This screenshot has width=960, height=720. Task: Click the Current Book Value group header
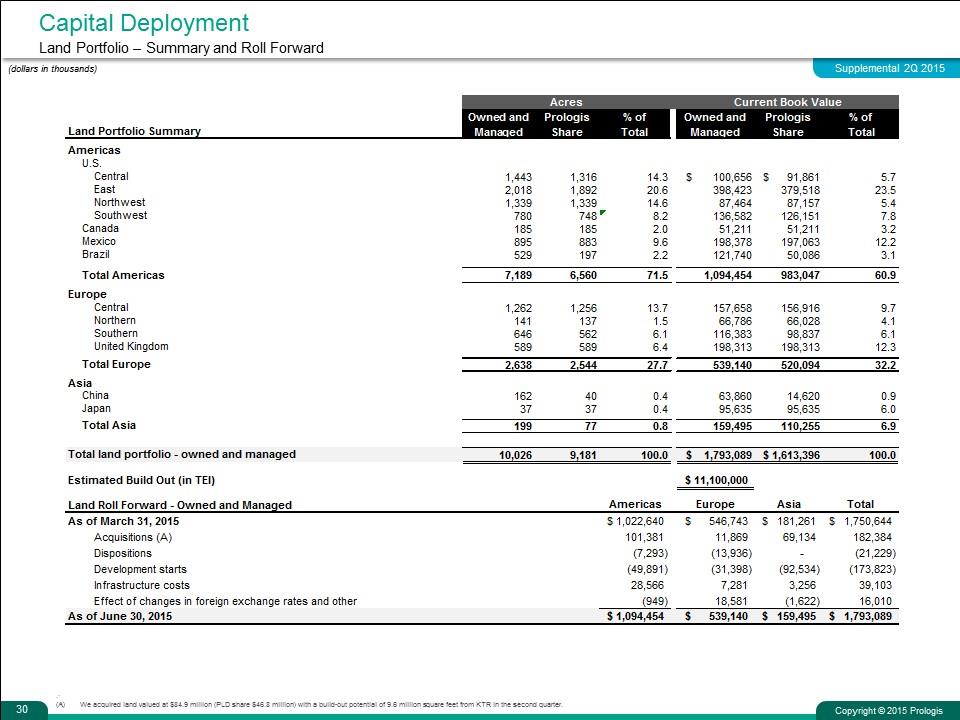(787, 102)
